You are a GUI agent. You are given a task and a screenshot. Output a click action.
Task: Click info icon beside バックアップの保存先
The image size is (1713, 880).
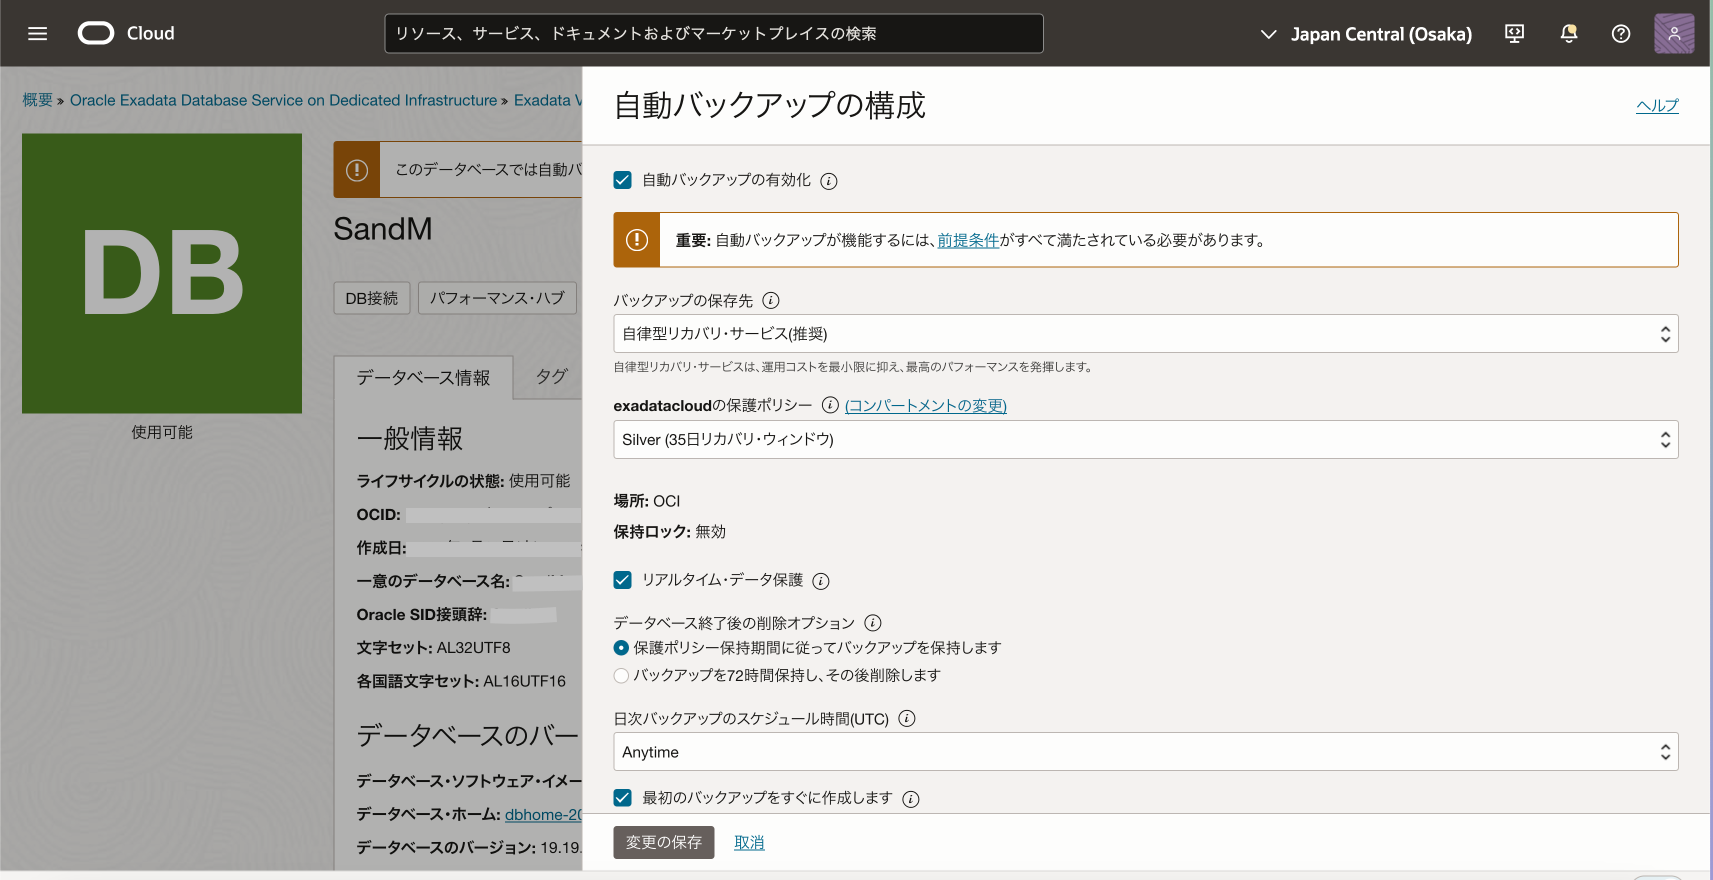pos(770,300)
